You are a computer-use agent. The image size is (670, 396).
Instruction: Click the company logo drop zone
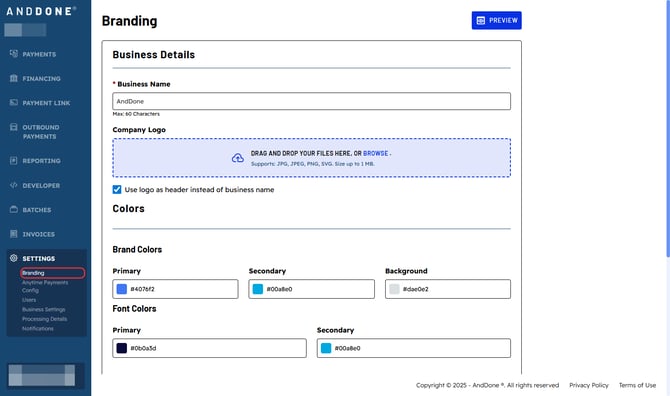(x=311, y=158)
